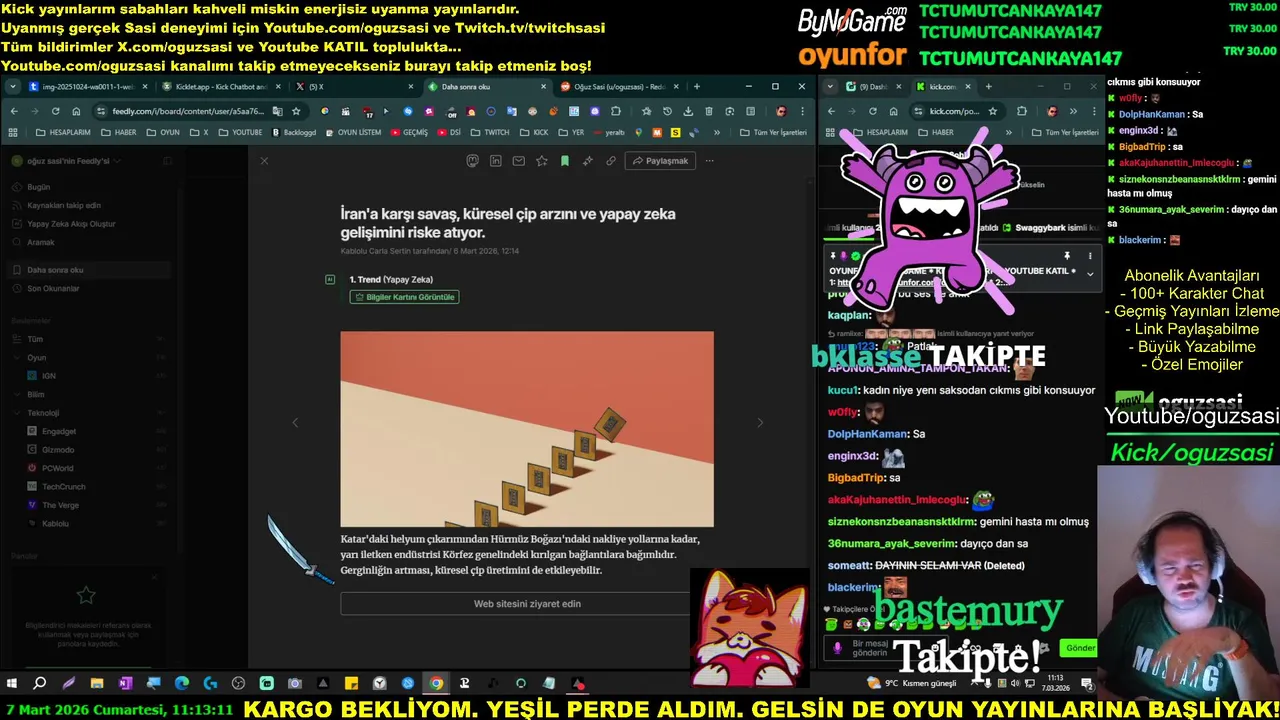The width and height of the screenshot is (1280, 720).
Task: Open Chrome downloads icon
Action: pyautogui.click(x=687, y=111)
